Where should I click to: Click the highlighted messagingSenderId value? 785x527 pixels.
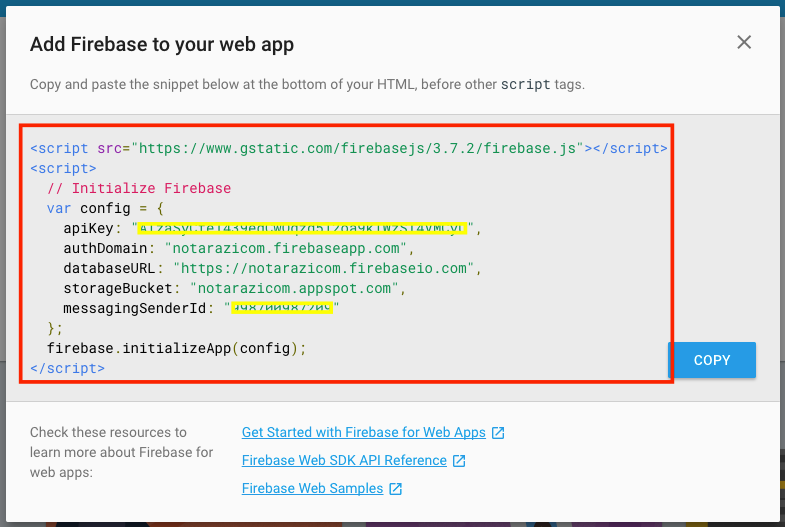[x=281, y=308]
